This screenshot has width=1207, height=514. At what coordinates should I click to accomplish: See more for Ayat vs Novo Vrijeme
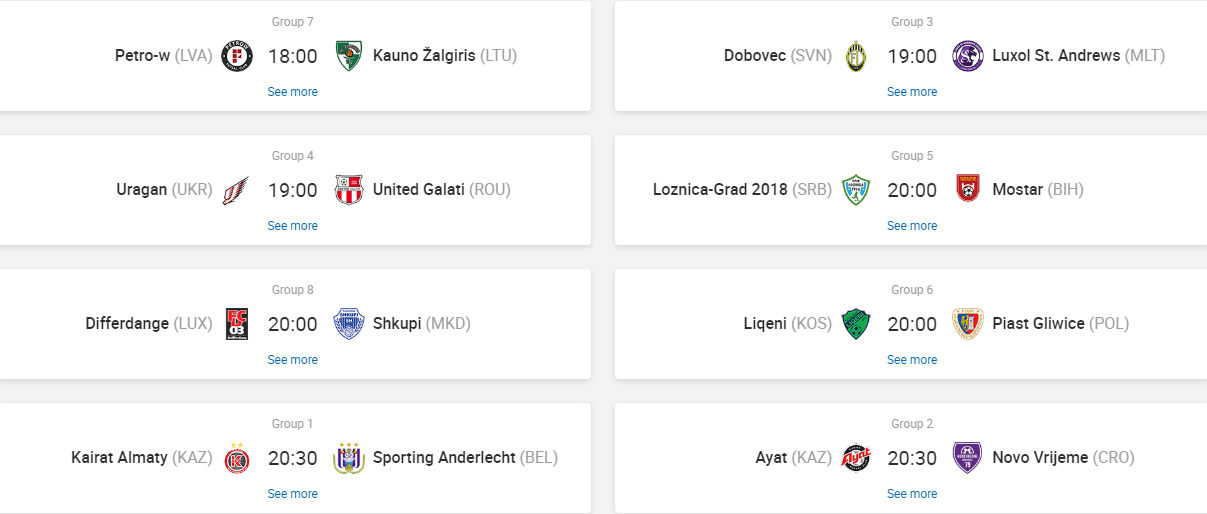tap(912, 494)
